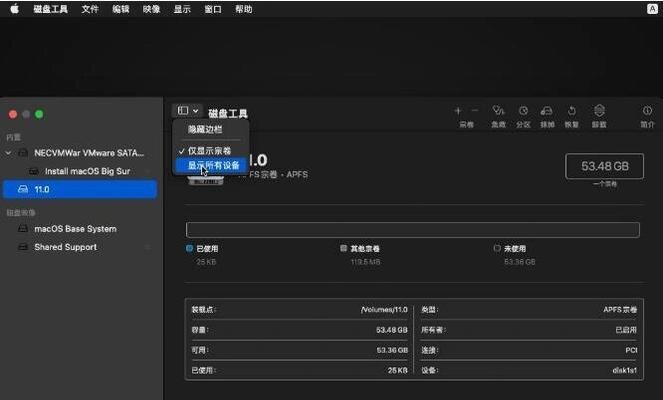Image resolution: width=663 pixels, height=400 pixels.
Task: Click the 设备 row label
Action: [x=430, y=370]
